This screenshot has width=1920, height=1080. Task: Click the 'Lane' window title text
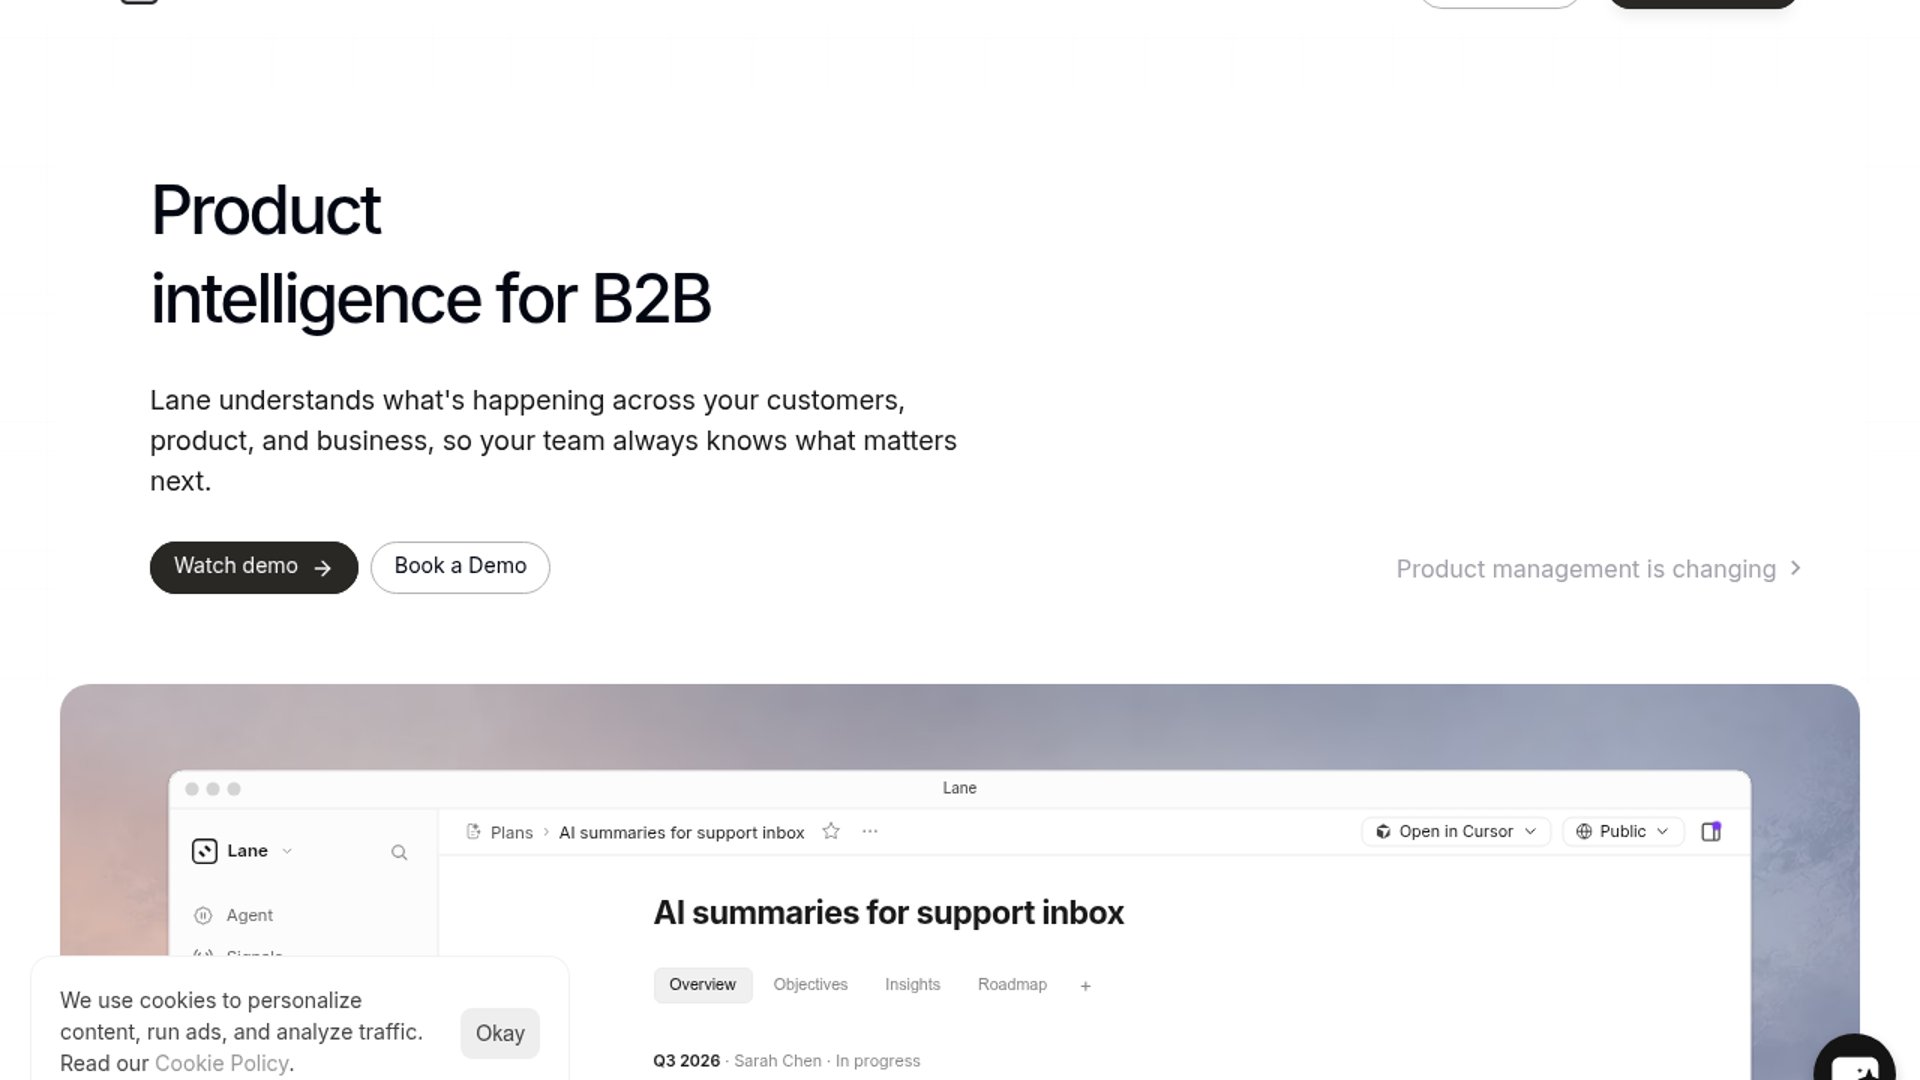960,788
